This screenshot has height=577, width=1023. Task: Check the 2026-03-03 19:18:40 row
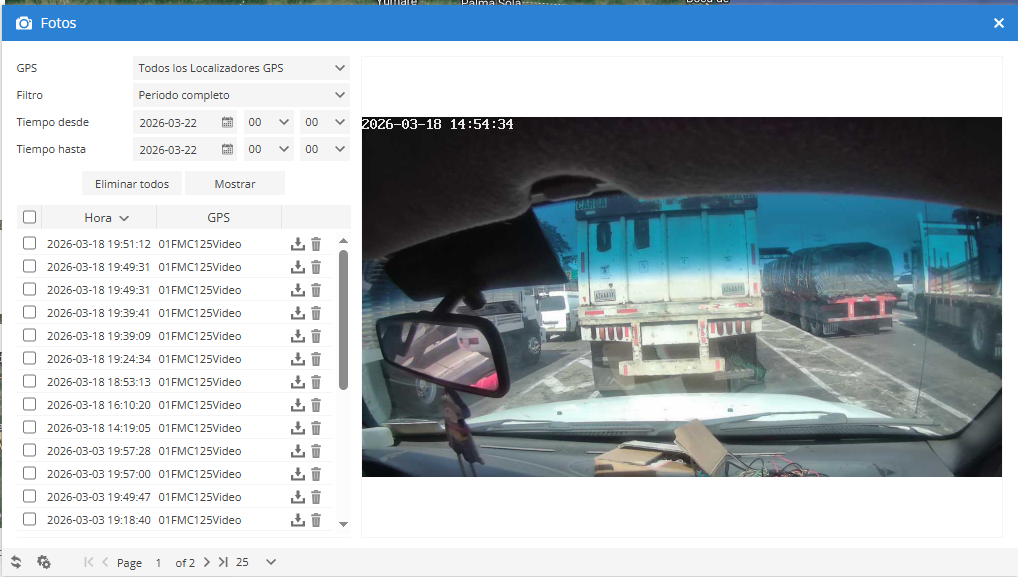[29, 520]
